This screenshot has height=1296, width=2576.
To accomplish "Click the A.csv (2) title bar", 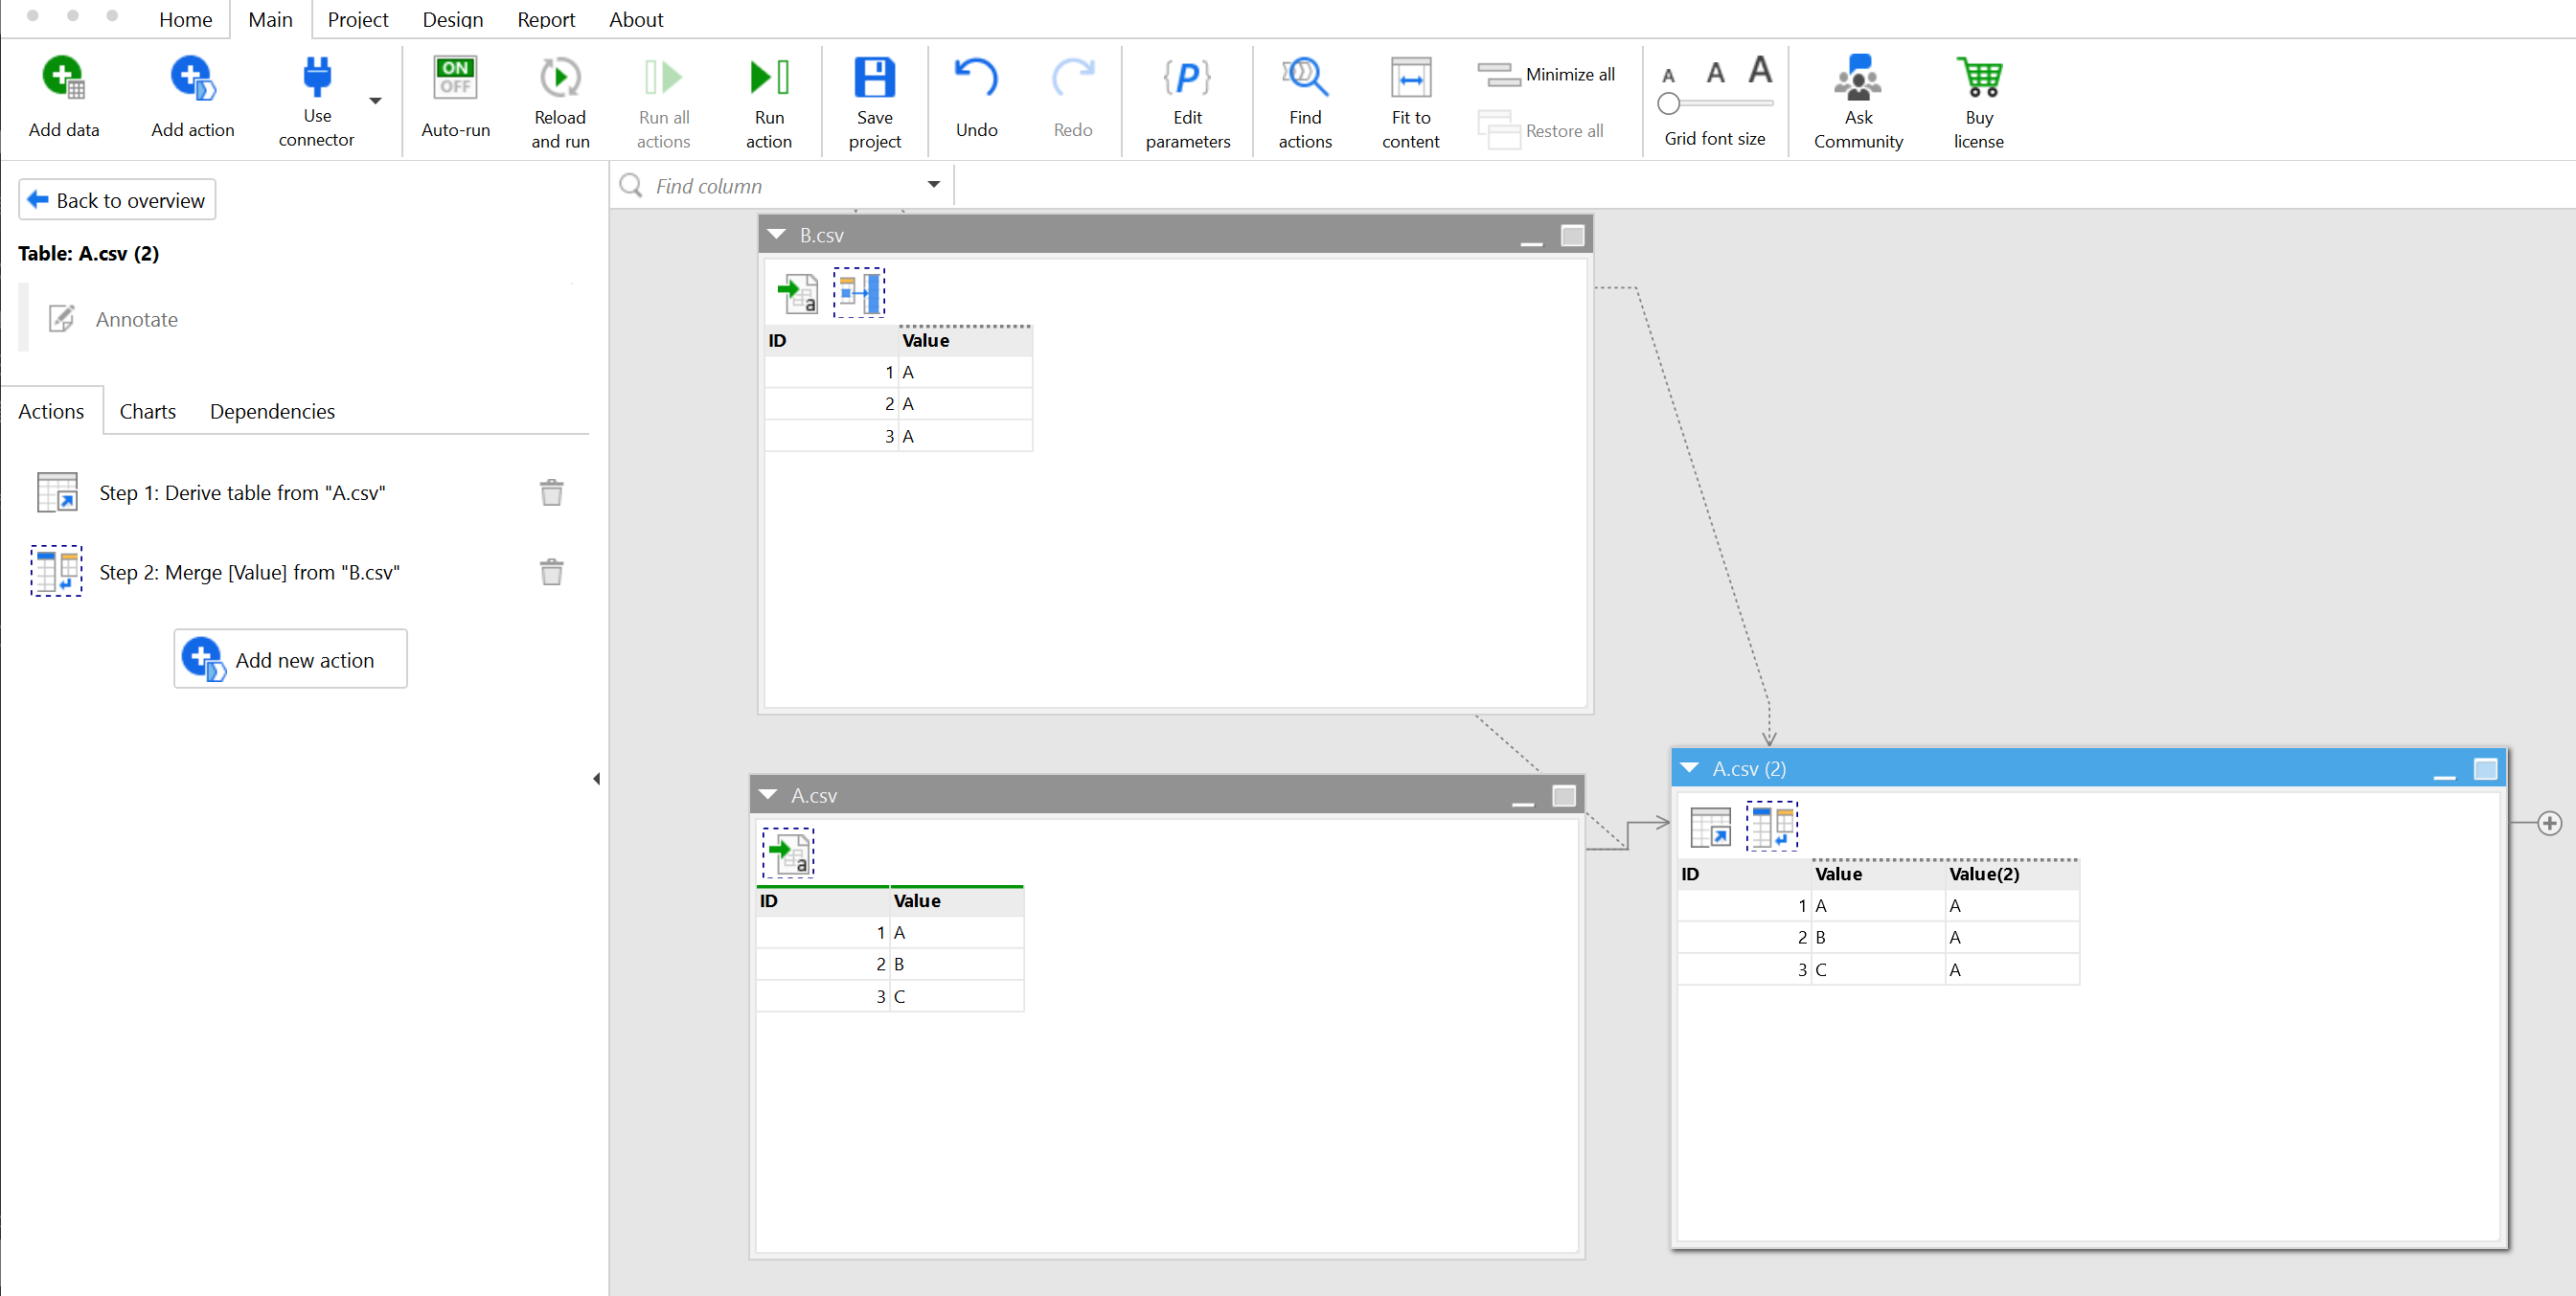I will point(2088,768).
